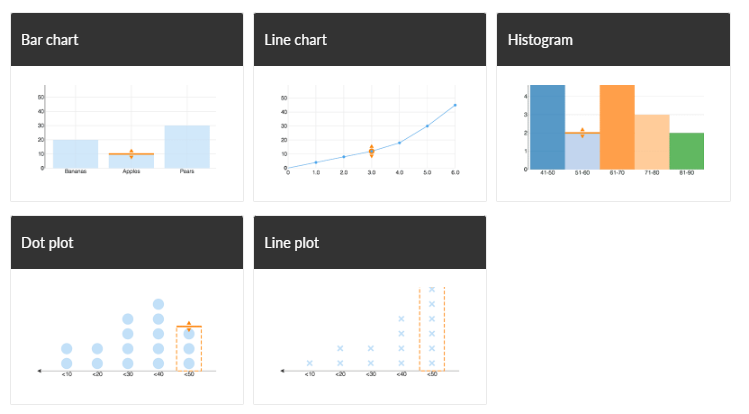Click the top dot in dot plot <40 column
Image resolution: width=749 pixels, height=414 pixels.
(x=159, y=304)
